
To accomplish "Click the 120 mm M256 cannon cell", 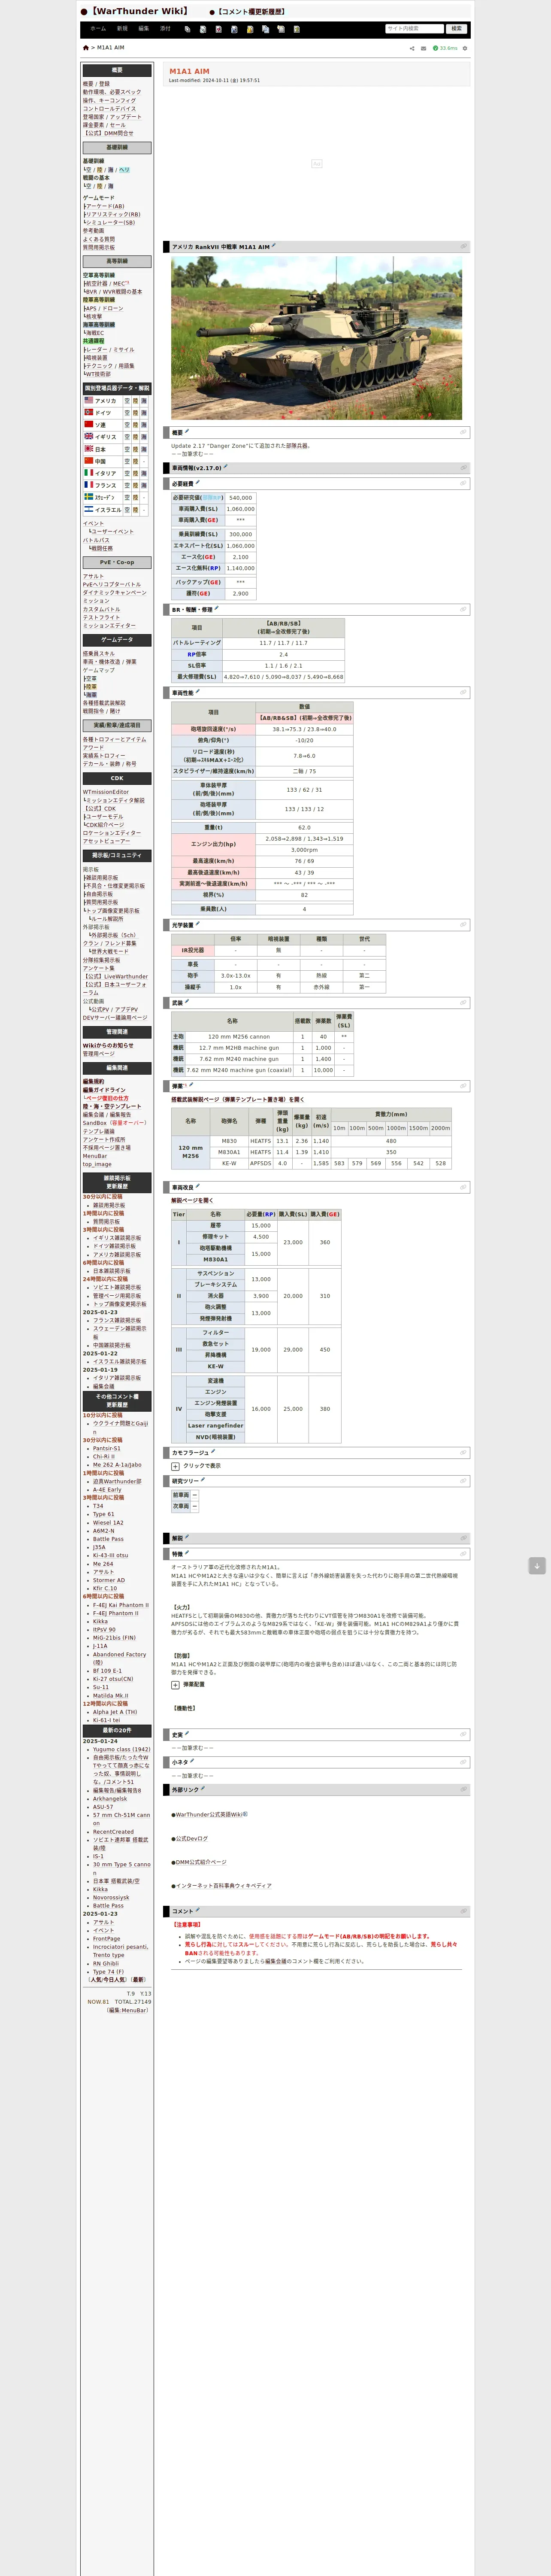I will 239,1036.
